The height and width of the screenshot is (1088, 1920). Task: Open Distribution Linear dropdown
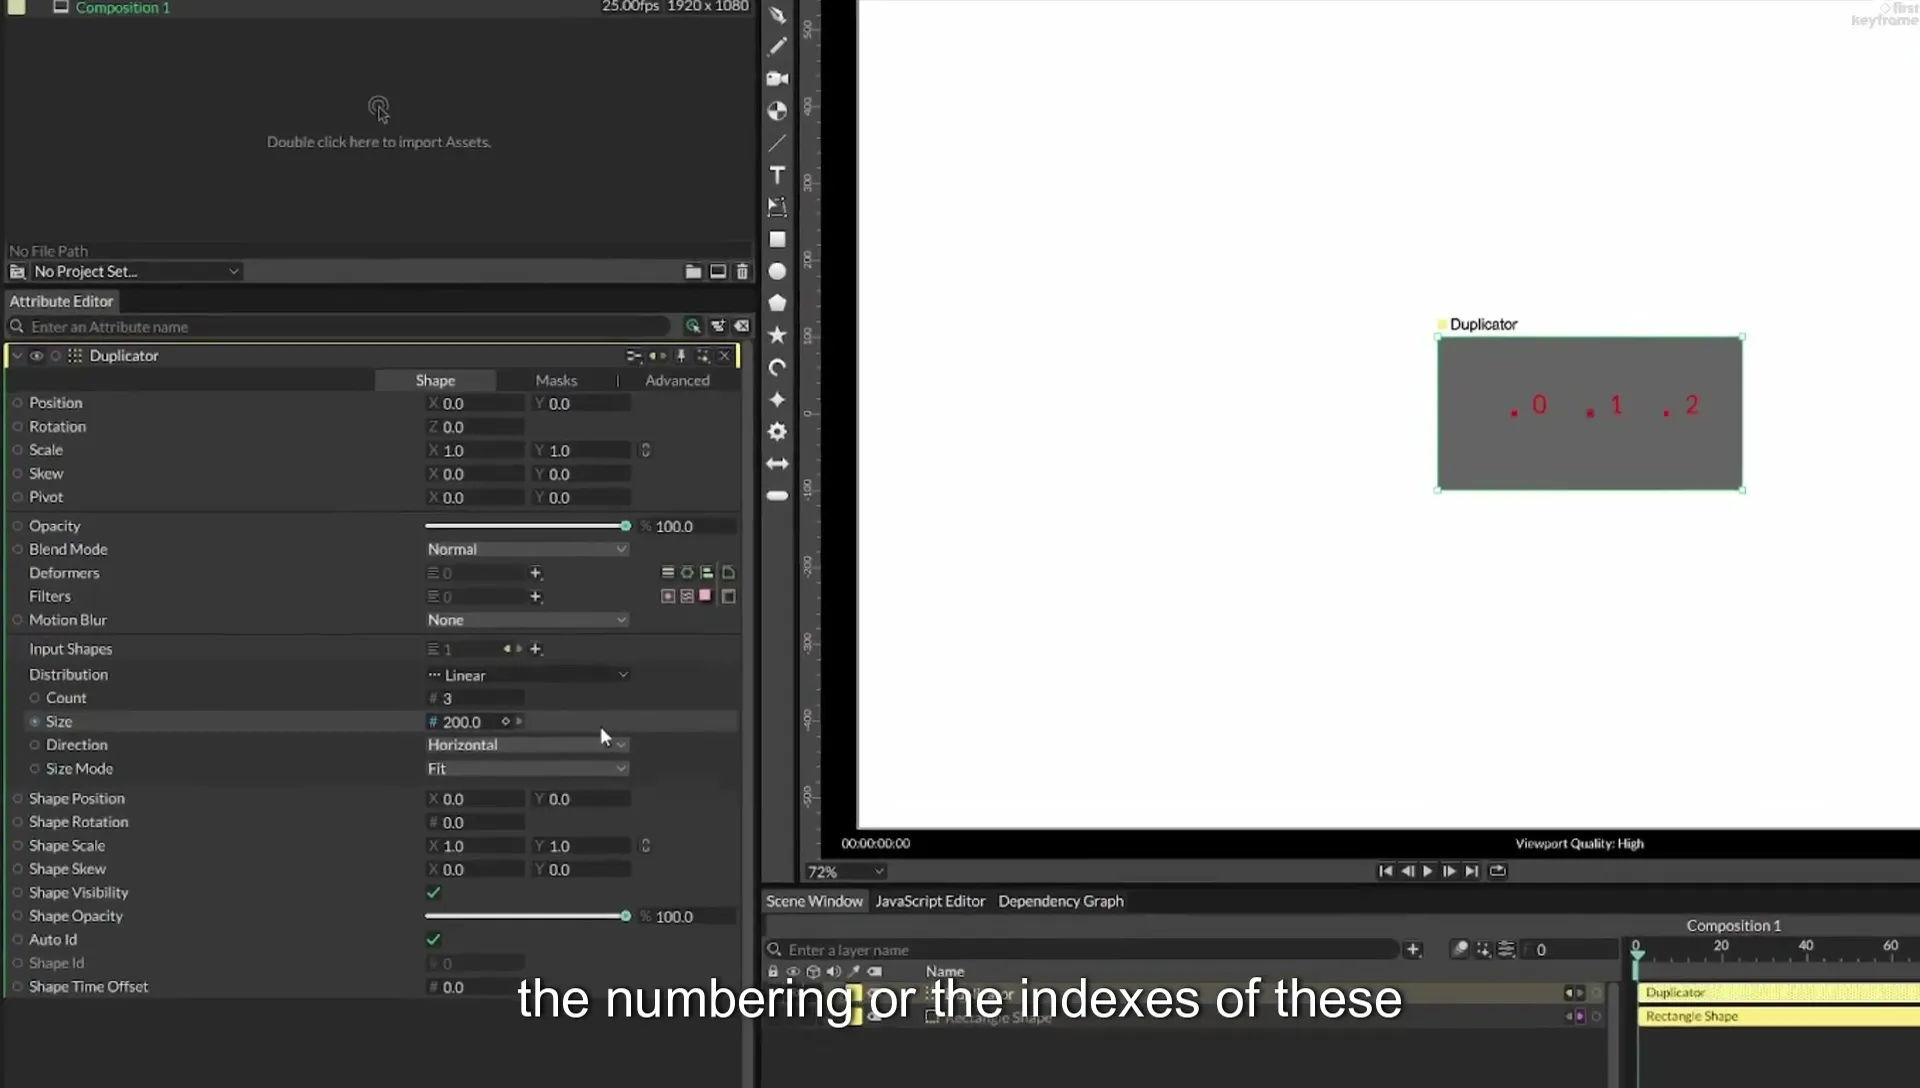click(x=527, y=675)
